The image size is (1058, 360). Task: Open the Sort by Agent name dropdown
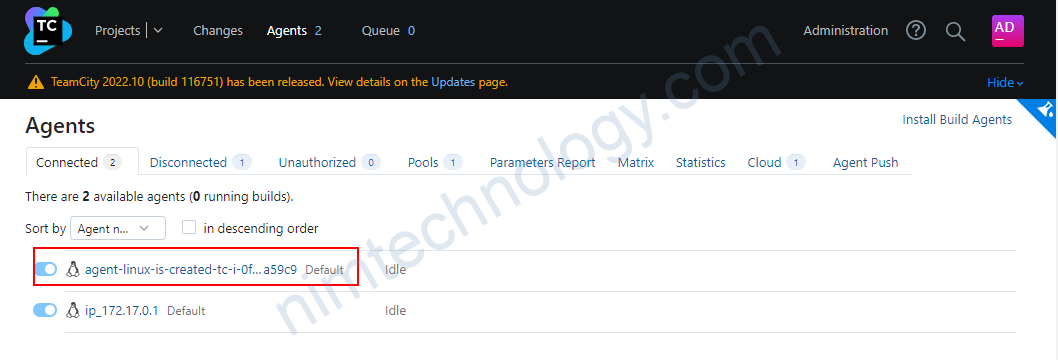[x=118, y=228]
